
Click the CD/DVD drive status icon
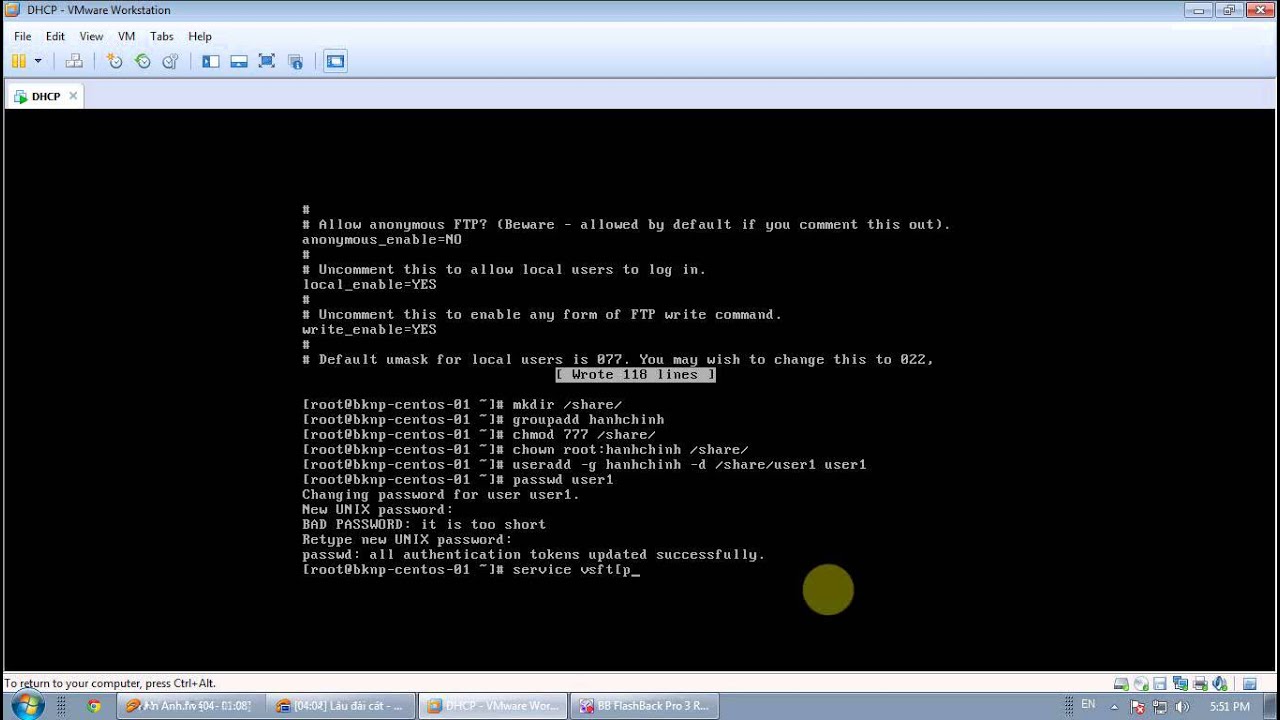tap(1141, 684)
